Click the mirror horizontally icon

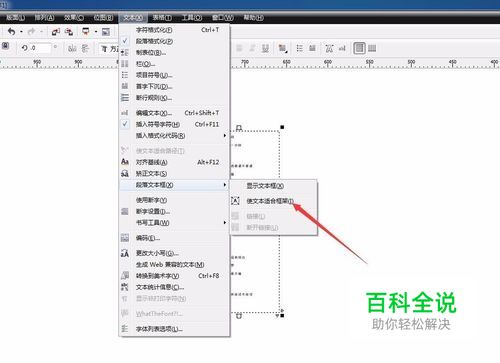(x=72, y=49)
